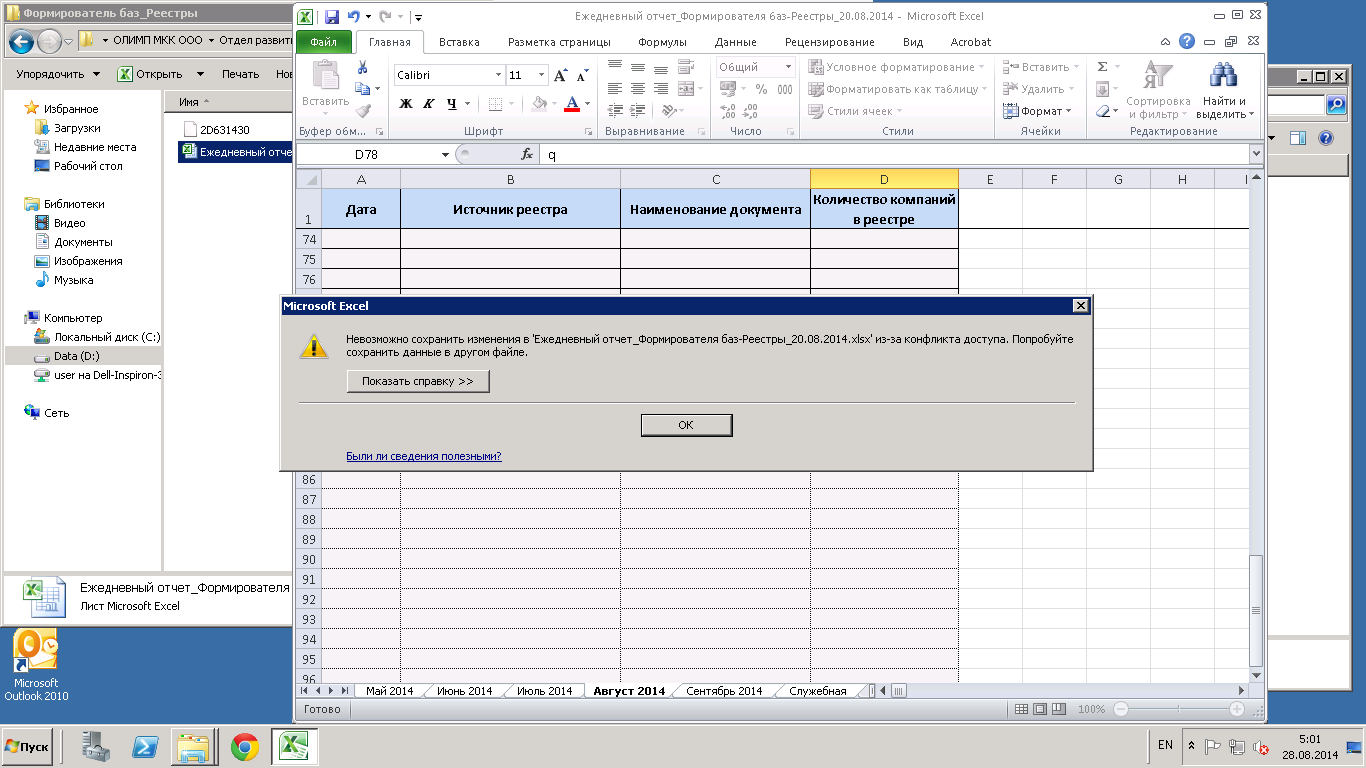Switch to the Данные ribbon tab

point(735,42)
